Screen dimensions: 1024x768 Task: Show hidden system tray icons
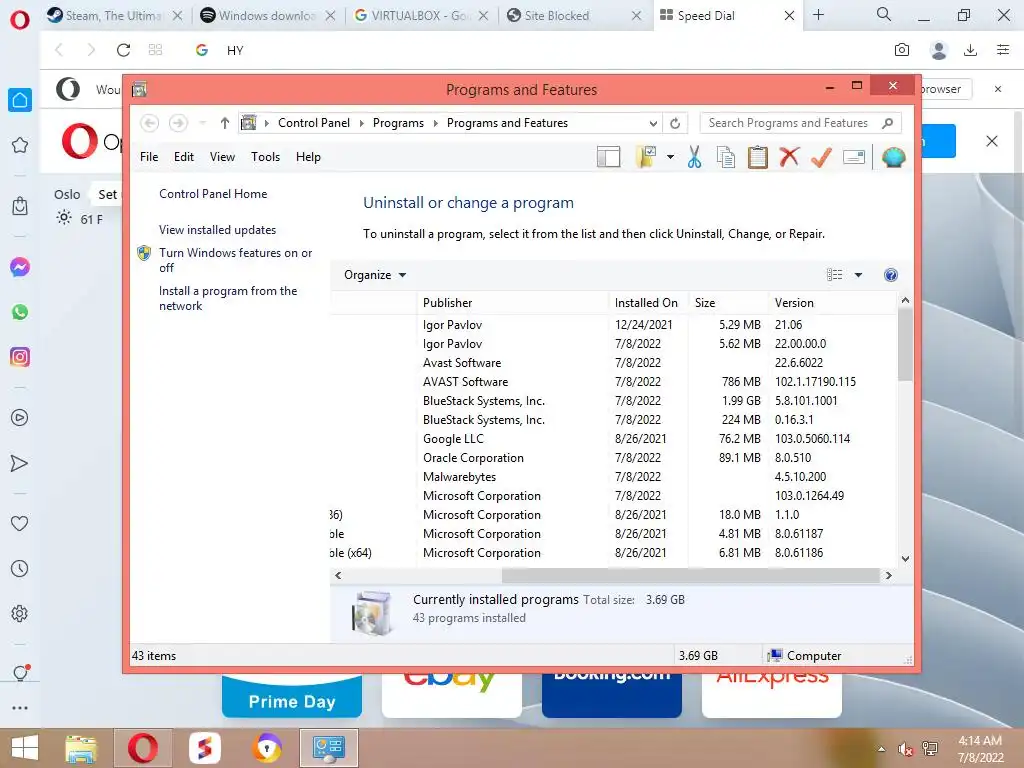882,749
